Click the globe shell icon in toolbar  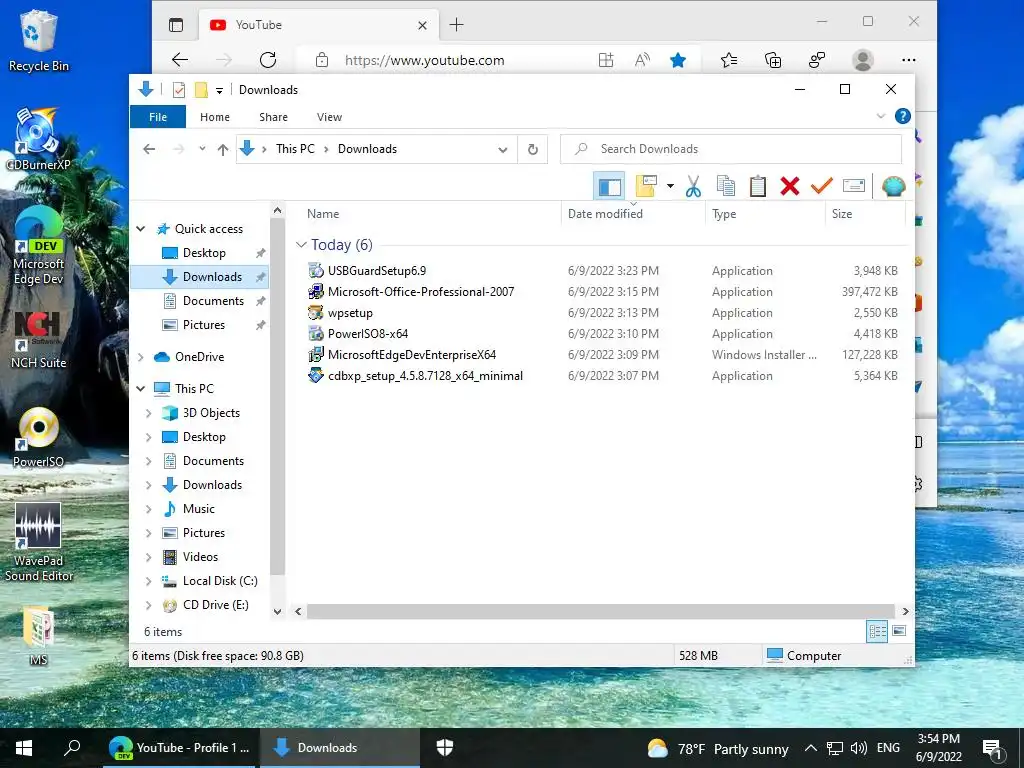[x=893, y=186]
